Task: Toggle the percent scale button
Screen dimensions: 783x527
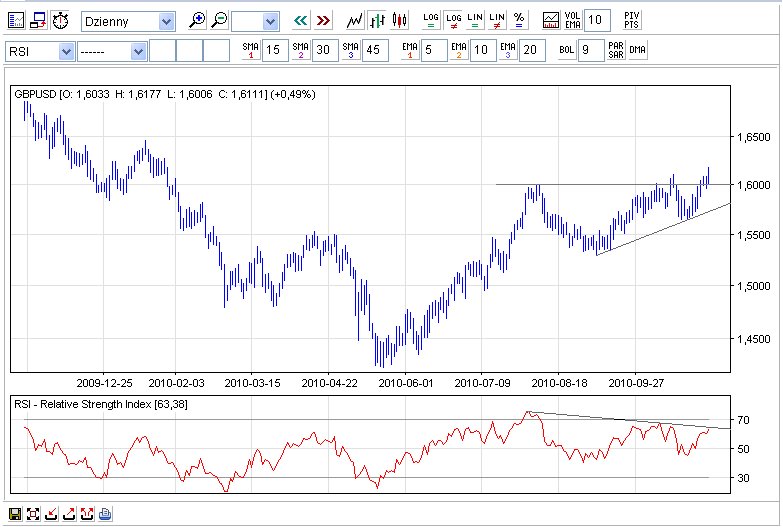Action: point(518,20)
